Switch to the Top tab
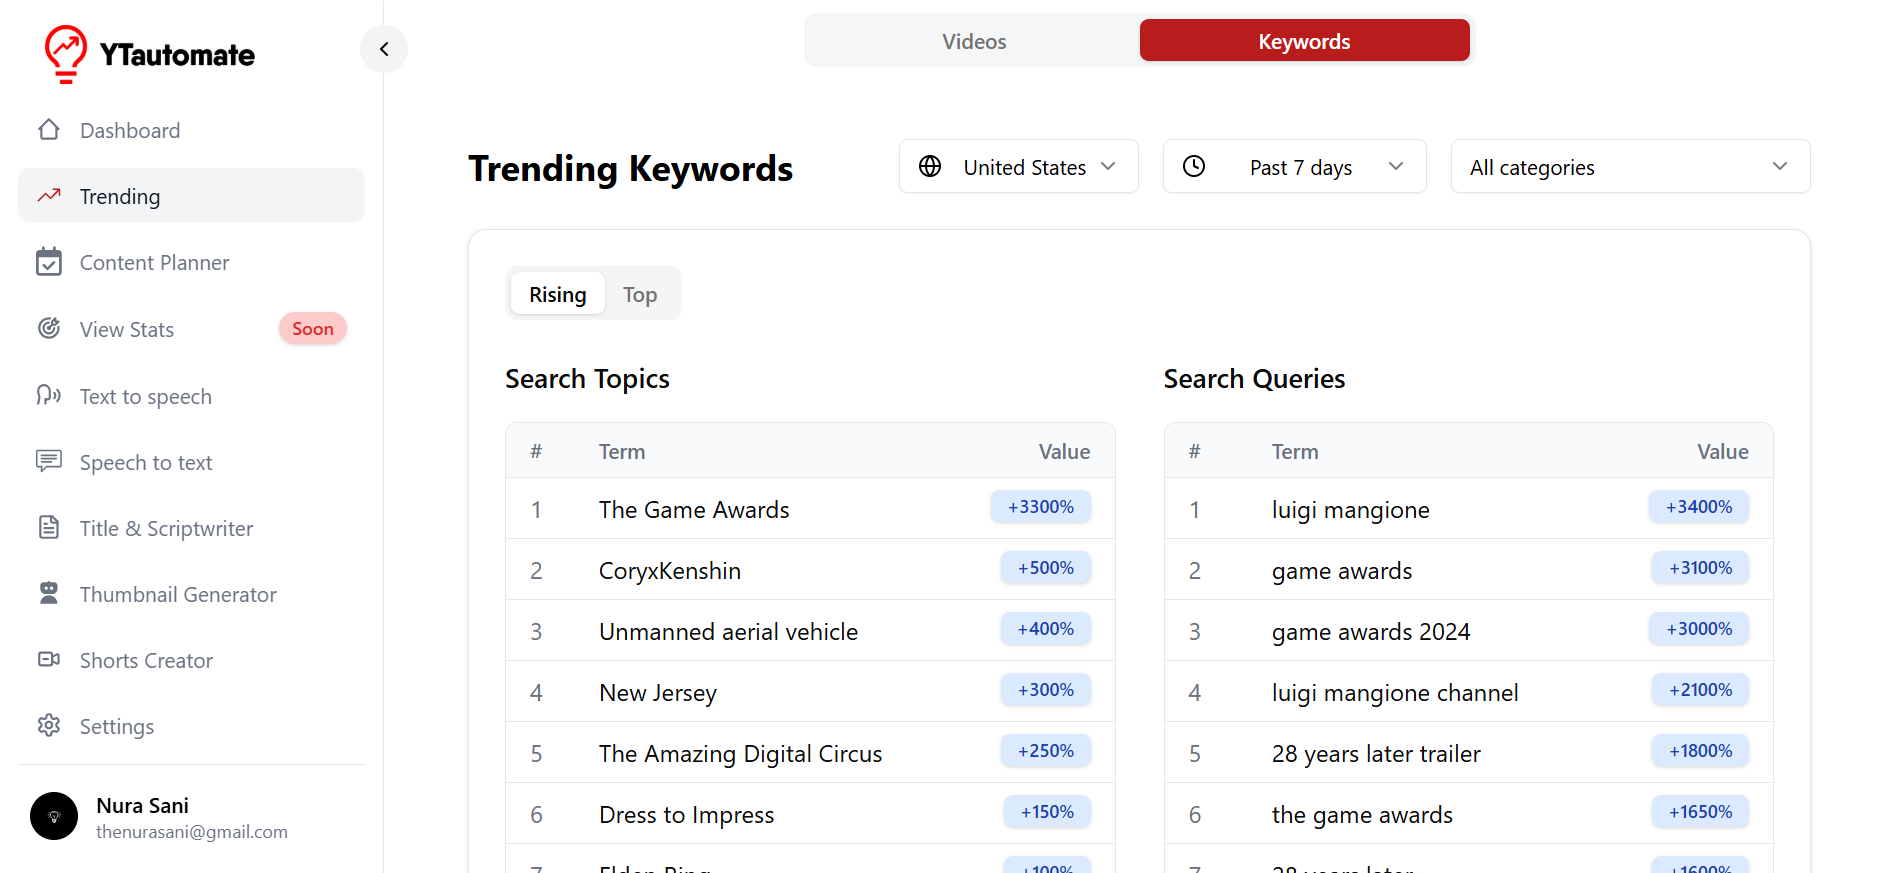This screenshot has height=873, width=1891. tap(640, 294)
